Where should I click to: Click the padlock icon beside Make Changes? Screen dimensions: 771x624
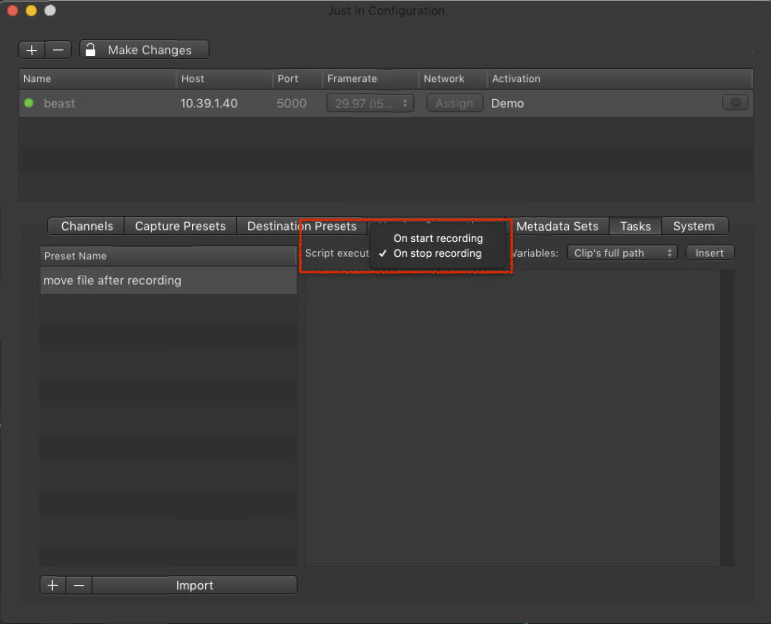point(90,50)
